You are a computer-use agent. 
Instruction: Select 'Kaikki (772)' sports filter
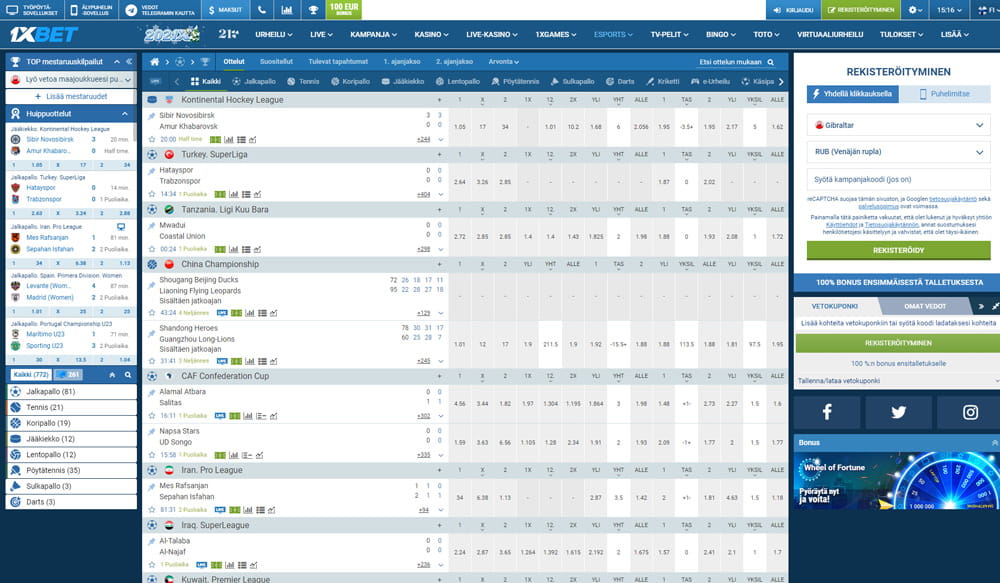pyautogui.click(x=31, y=374)
